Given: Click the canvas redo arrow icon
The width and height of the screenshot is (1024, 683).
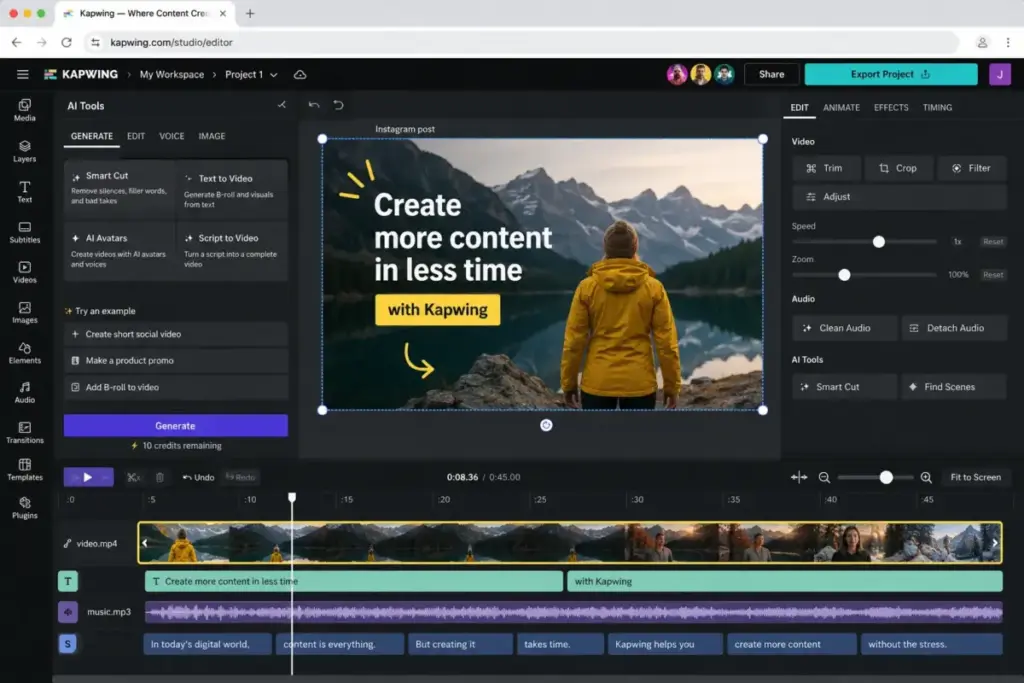Looking at the screenshot, I should (338, 104).
